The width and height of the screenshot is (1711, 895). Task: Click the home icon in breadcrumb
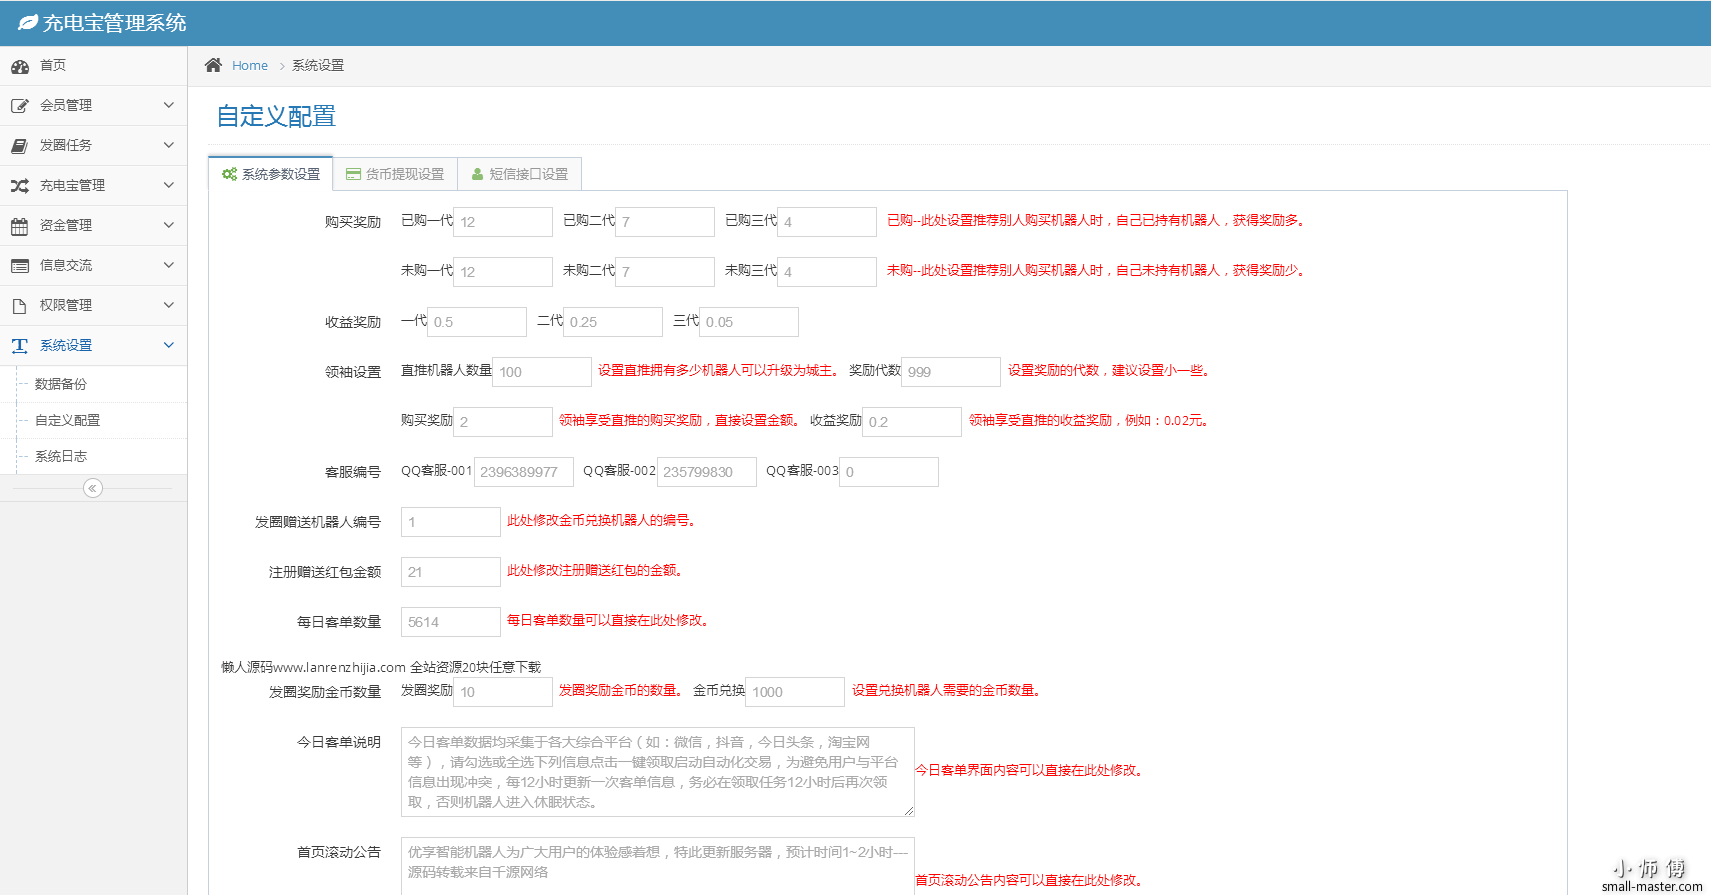213,65
